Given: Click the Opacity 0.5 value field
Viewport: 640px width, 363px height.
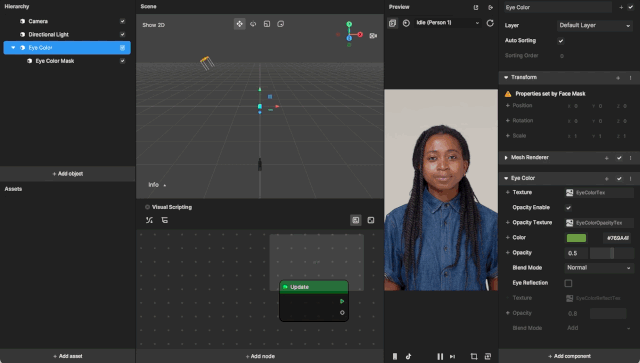Looking at the screenshot, I should pos(576,253).
